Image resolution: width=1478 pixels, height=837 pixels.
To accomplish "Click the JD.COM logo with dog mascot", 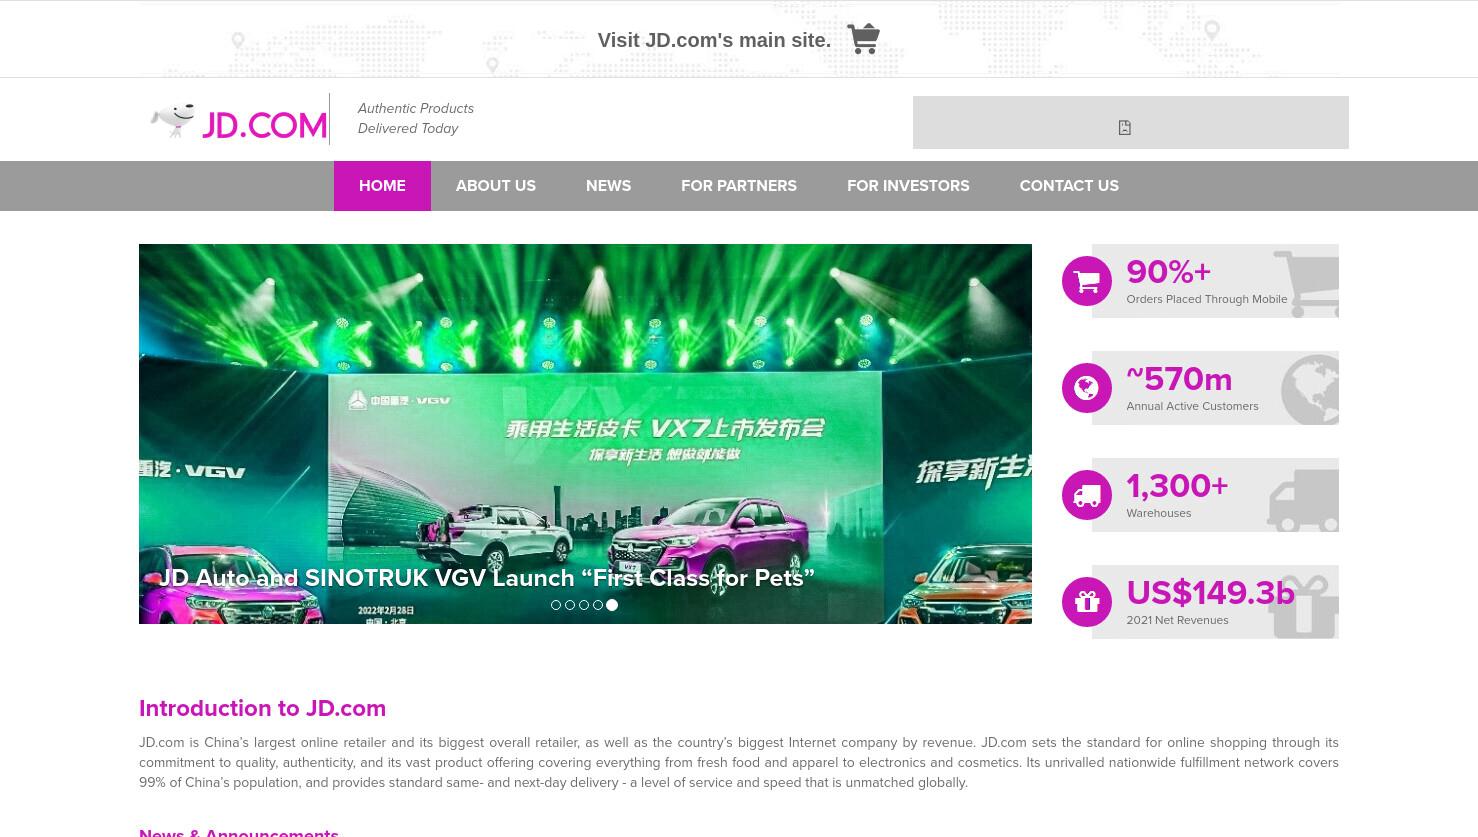I will 238,121.
